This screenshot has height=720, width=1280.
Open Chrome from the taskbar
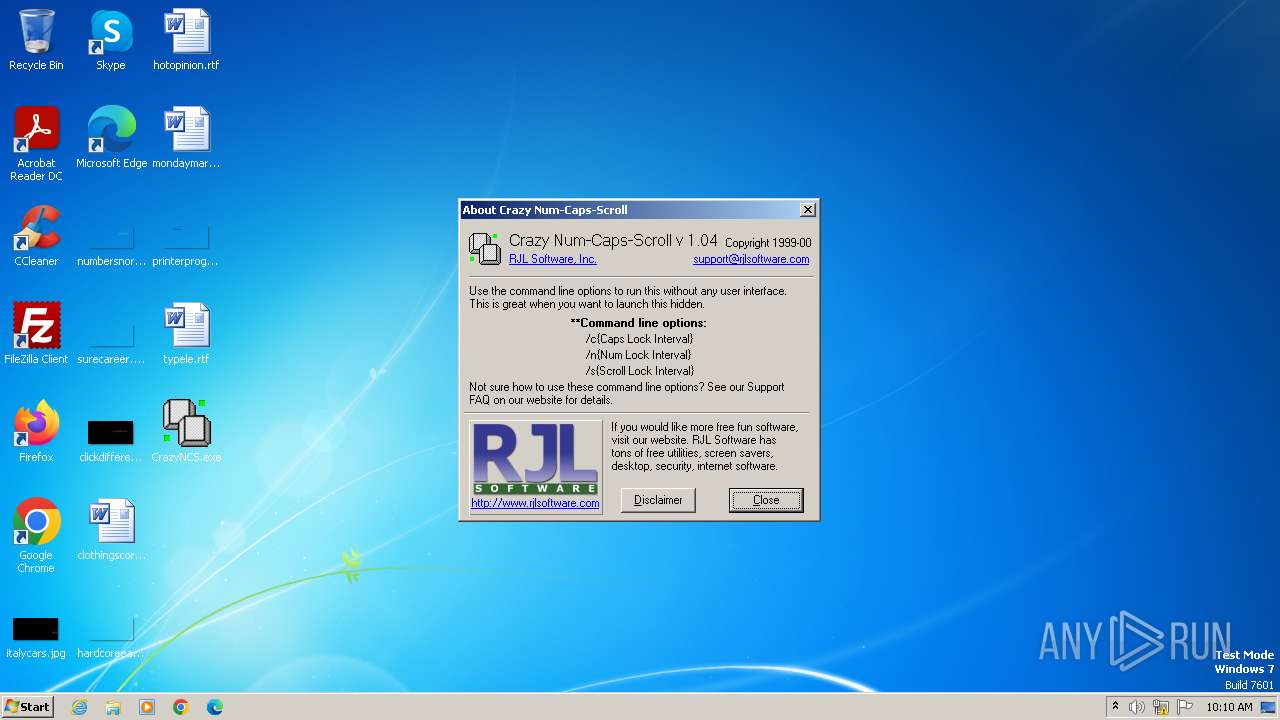181,707
